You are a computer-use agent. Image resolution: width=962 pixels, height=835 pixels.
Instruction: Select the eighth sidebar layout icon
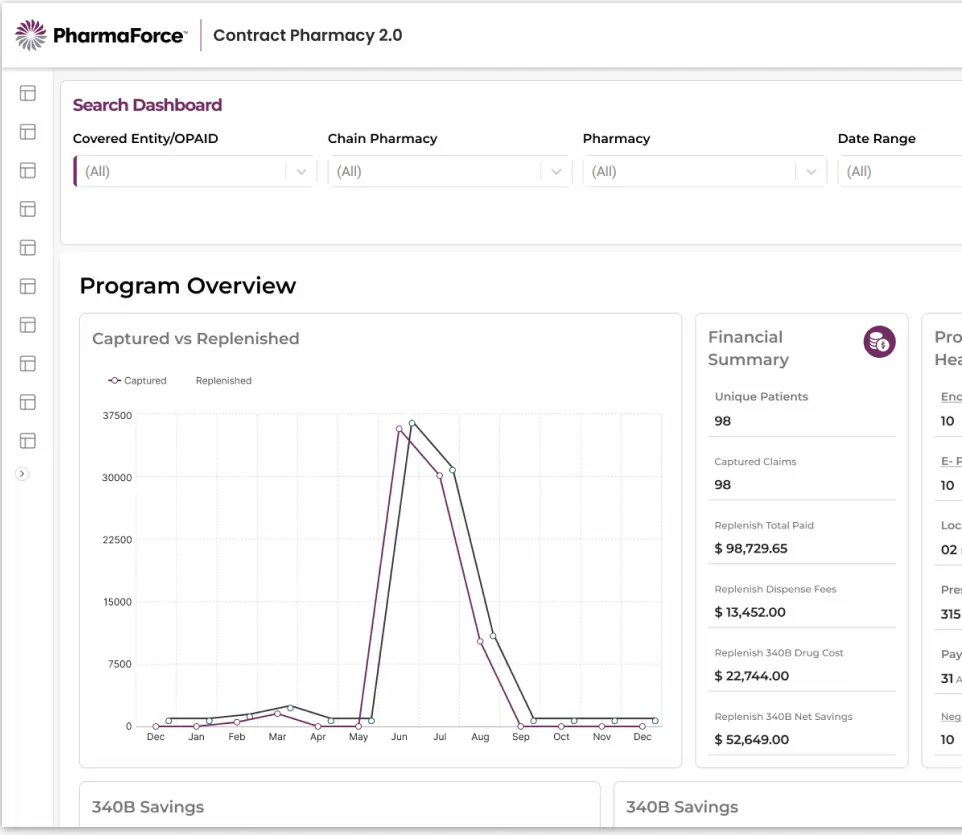(28, 364)
